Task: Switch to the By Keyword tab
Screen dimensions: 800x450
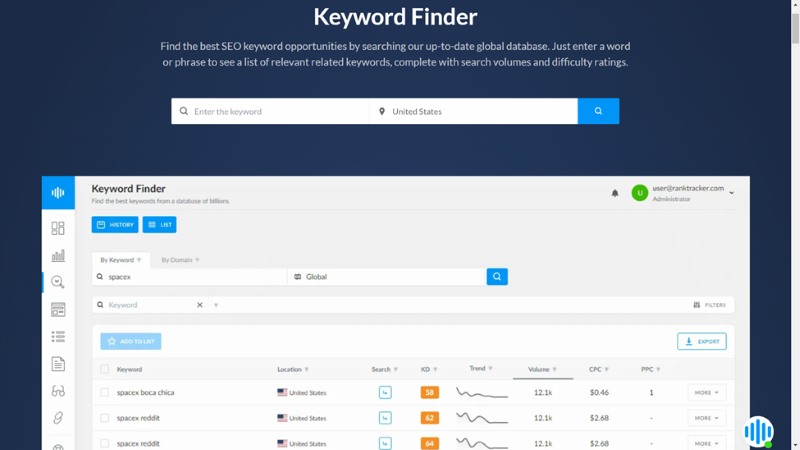Action: pos(120,260)
